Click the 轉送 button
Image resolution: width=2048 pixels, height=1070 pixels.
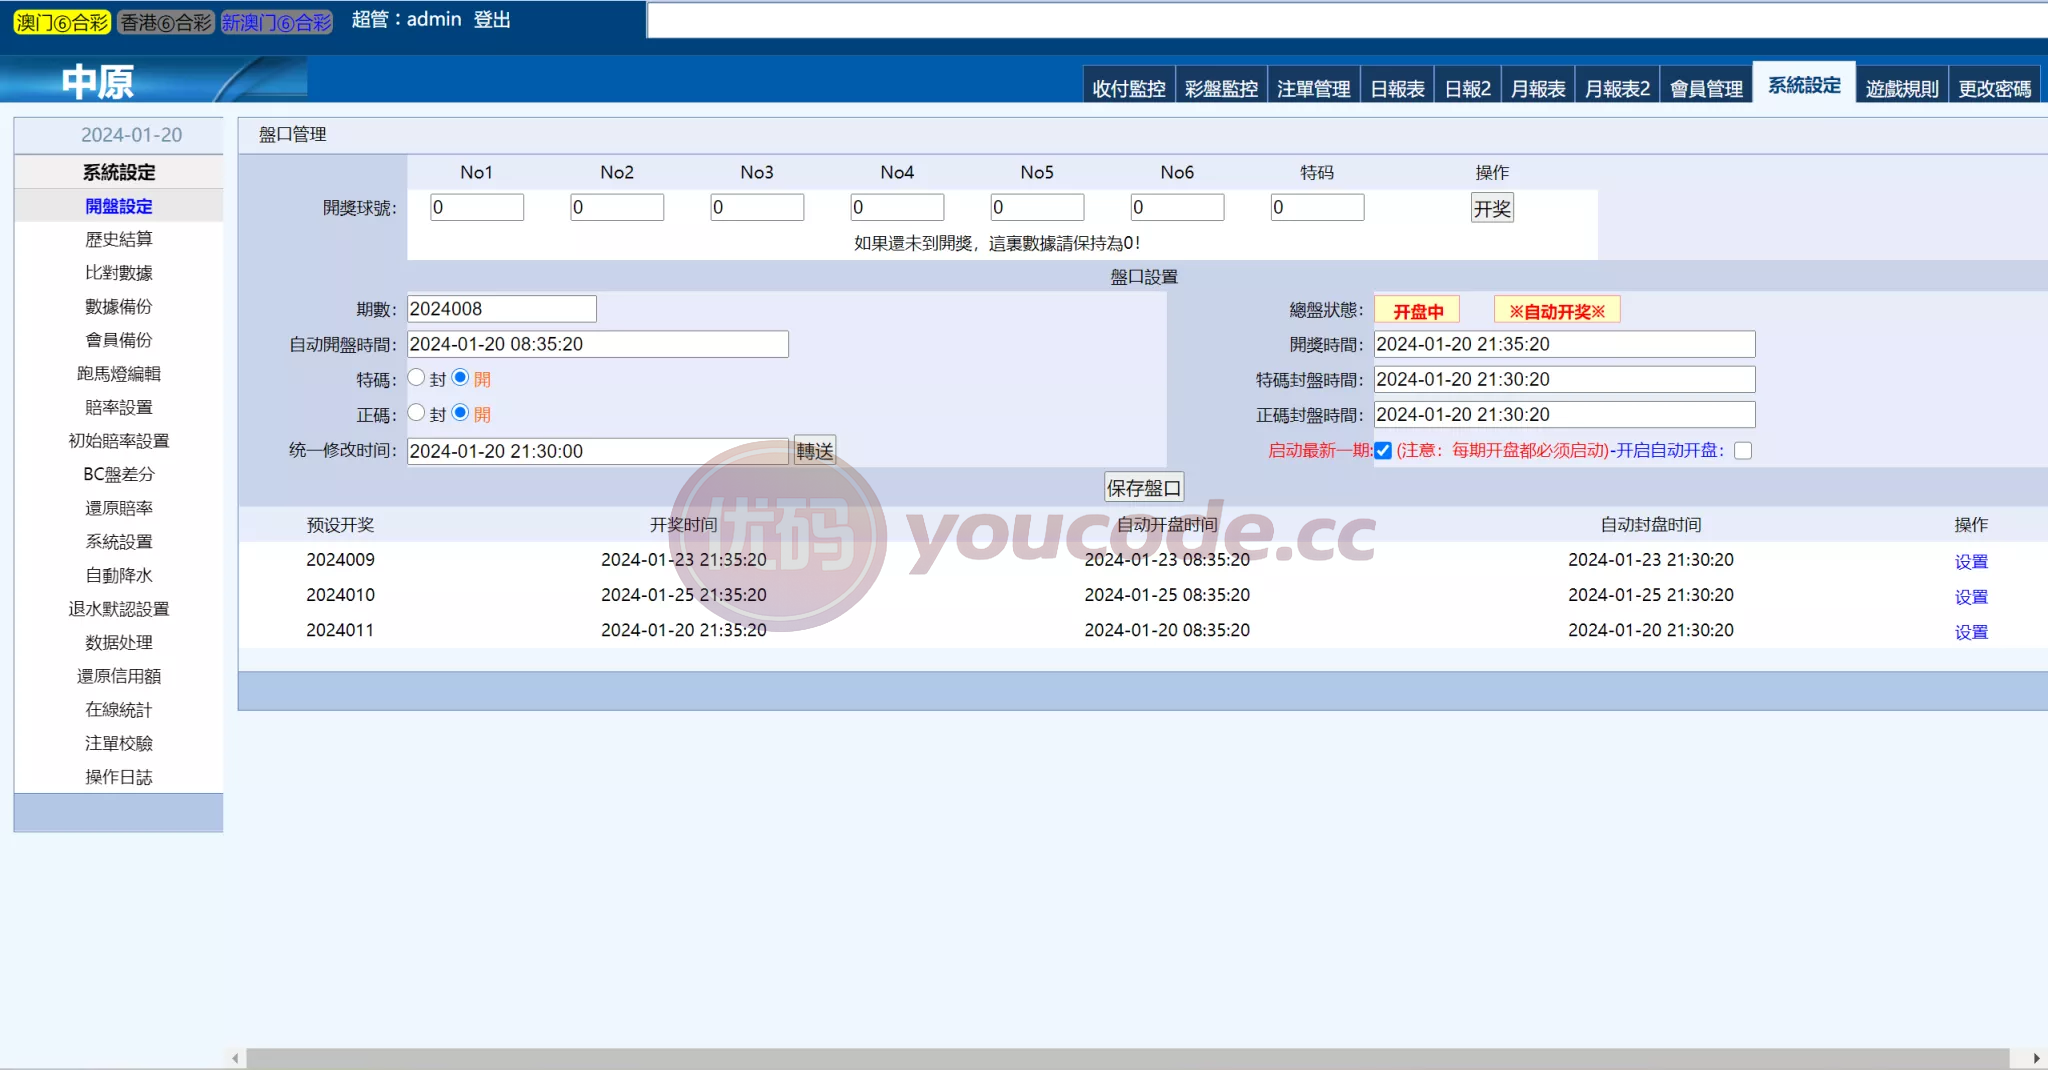[x=815, y=451]
